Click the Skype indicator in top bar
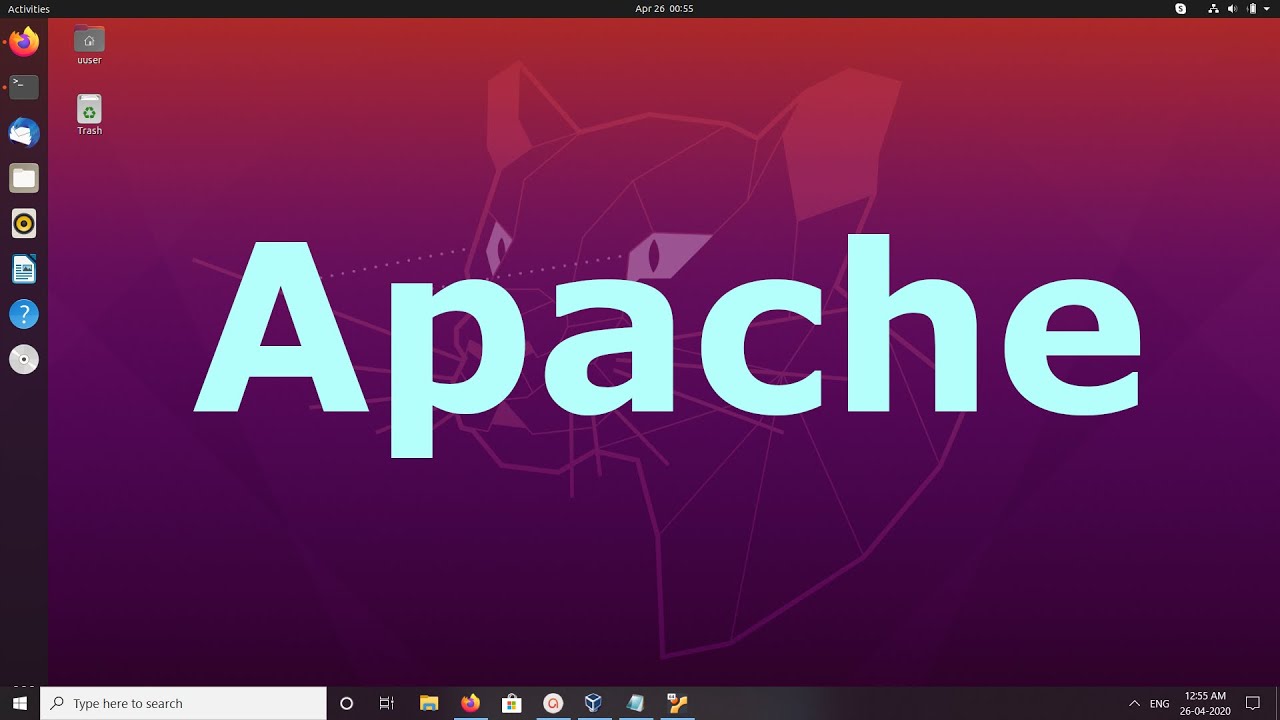1280x720 pixels. coord(1181,9)
